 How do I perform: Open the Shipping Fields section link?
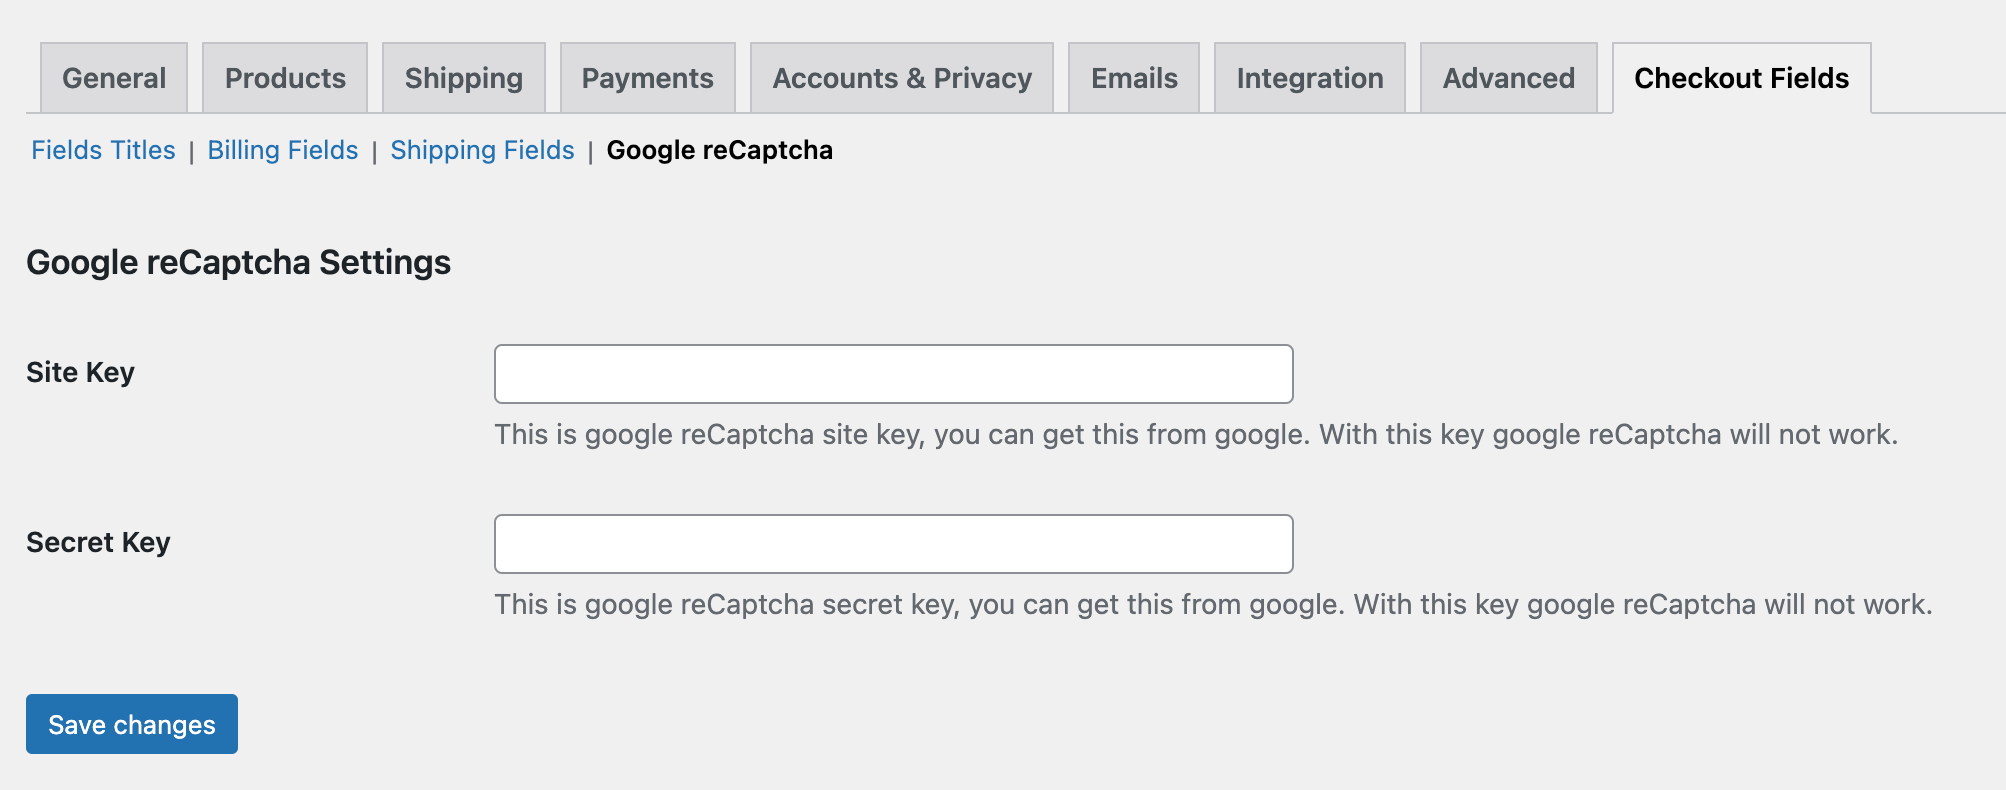click(482, 150)
